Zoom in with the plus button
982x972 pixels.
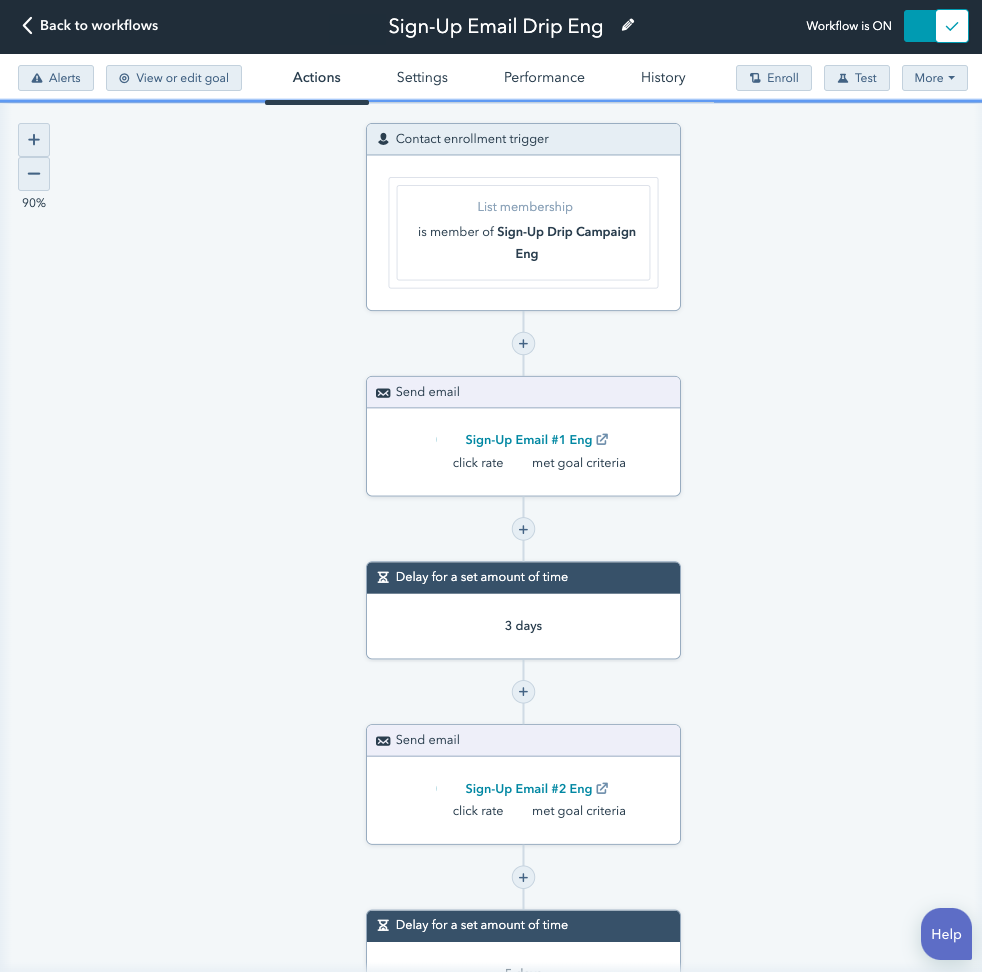[34, 140]
